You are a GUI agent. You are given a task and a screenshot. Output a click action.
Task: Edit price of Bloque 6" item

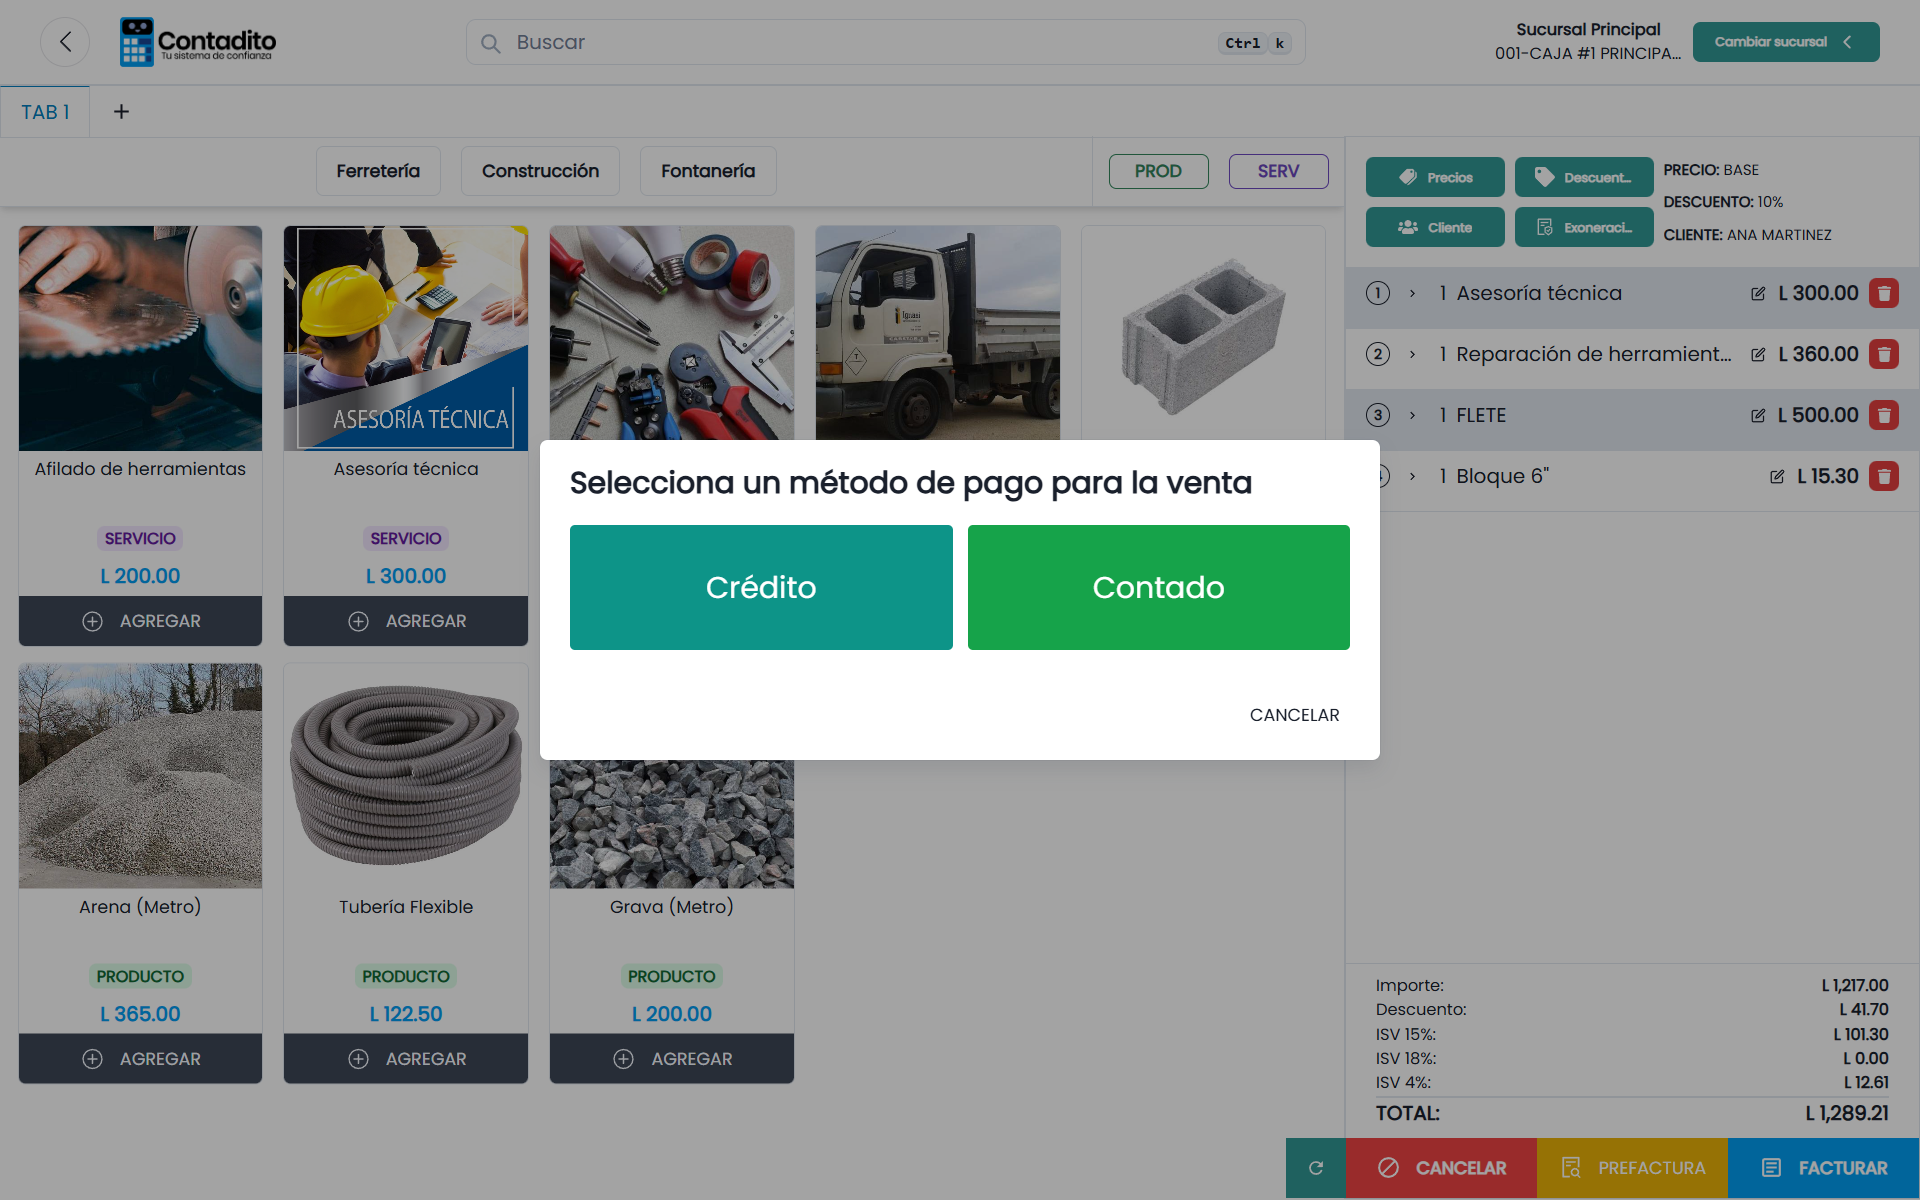coord(1777,477)
